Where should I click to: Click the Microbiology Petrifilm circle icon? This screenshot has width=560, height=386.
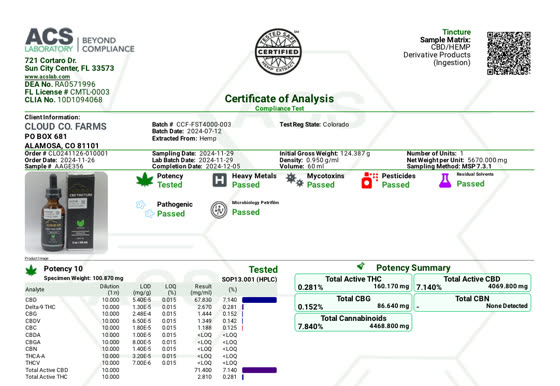(x=219, y=210)
